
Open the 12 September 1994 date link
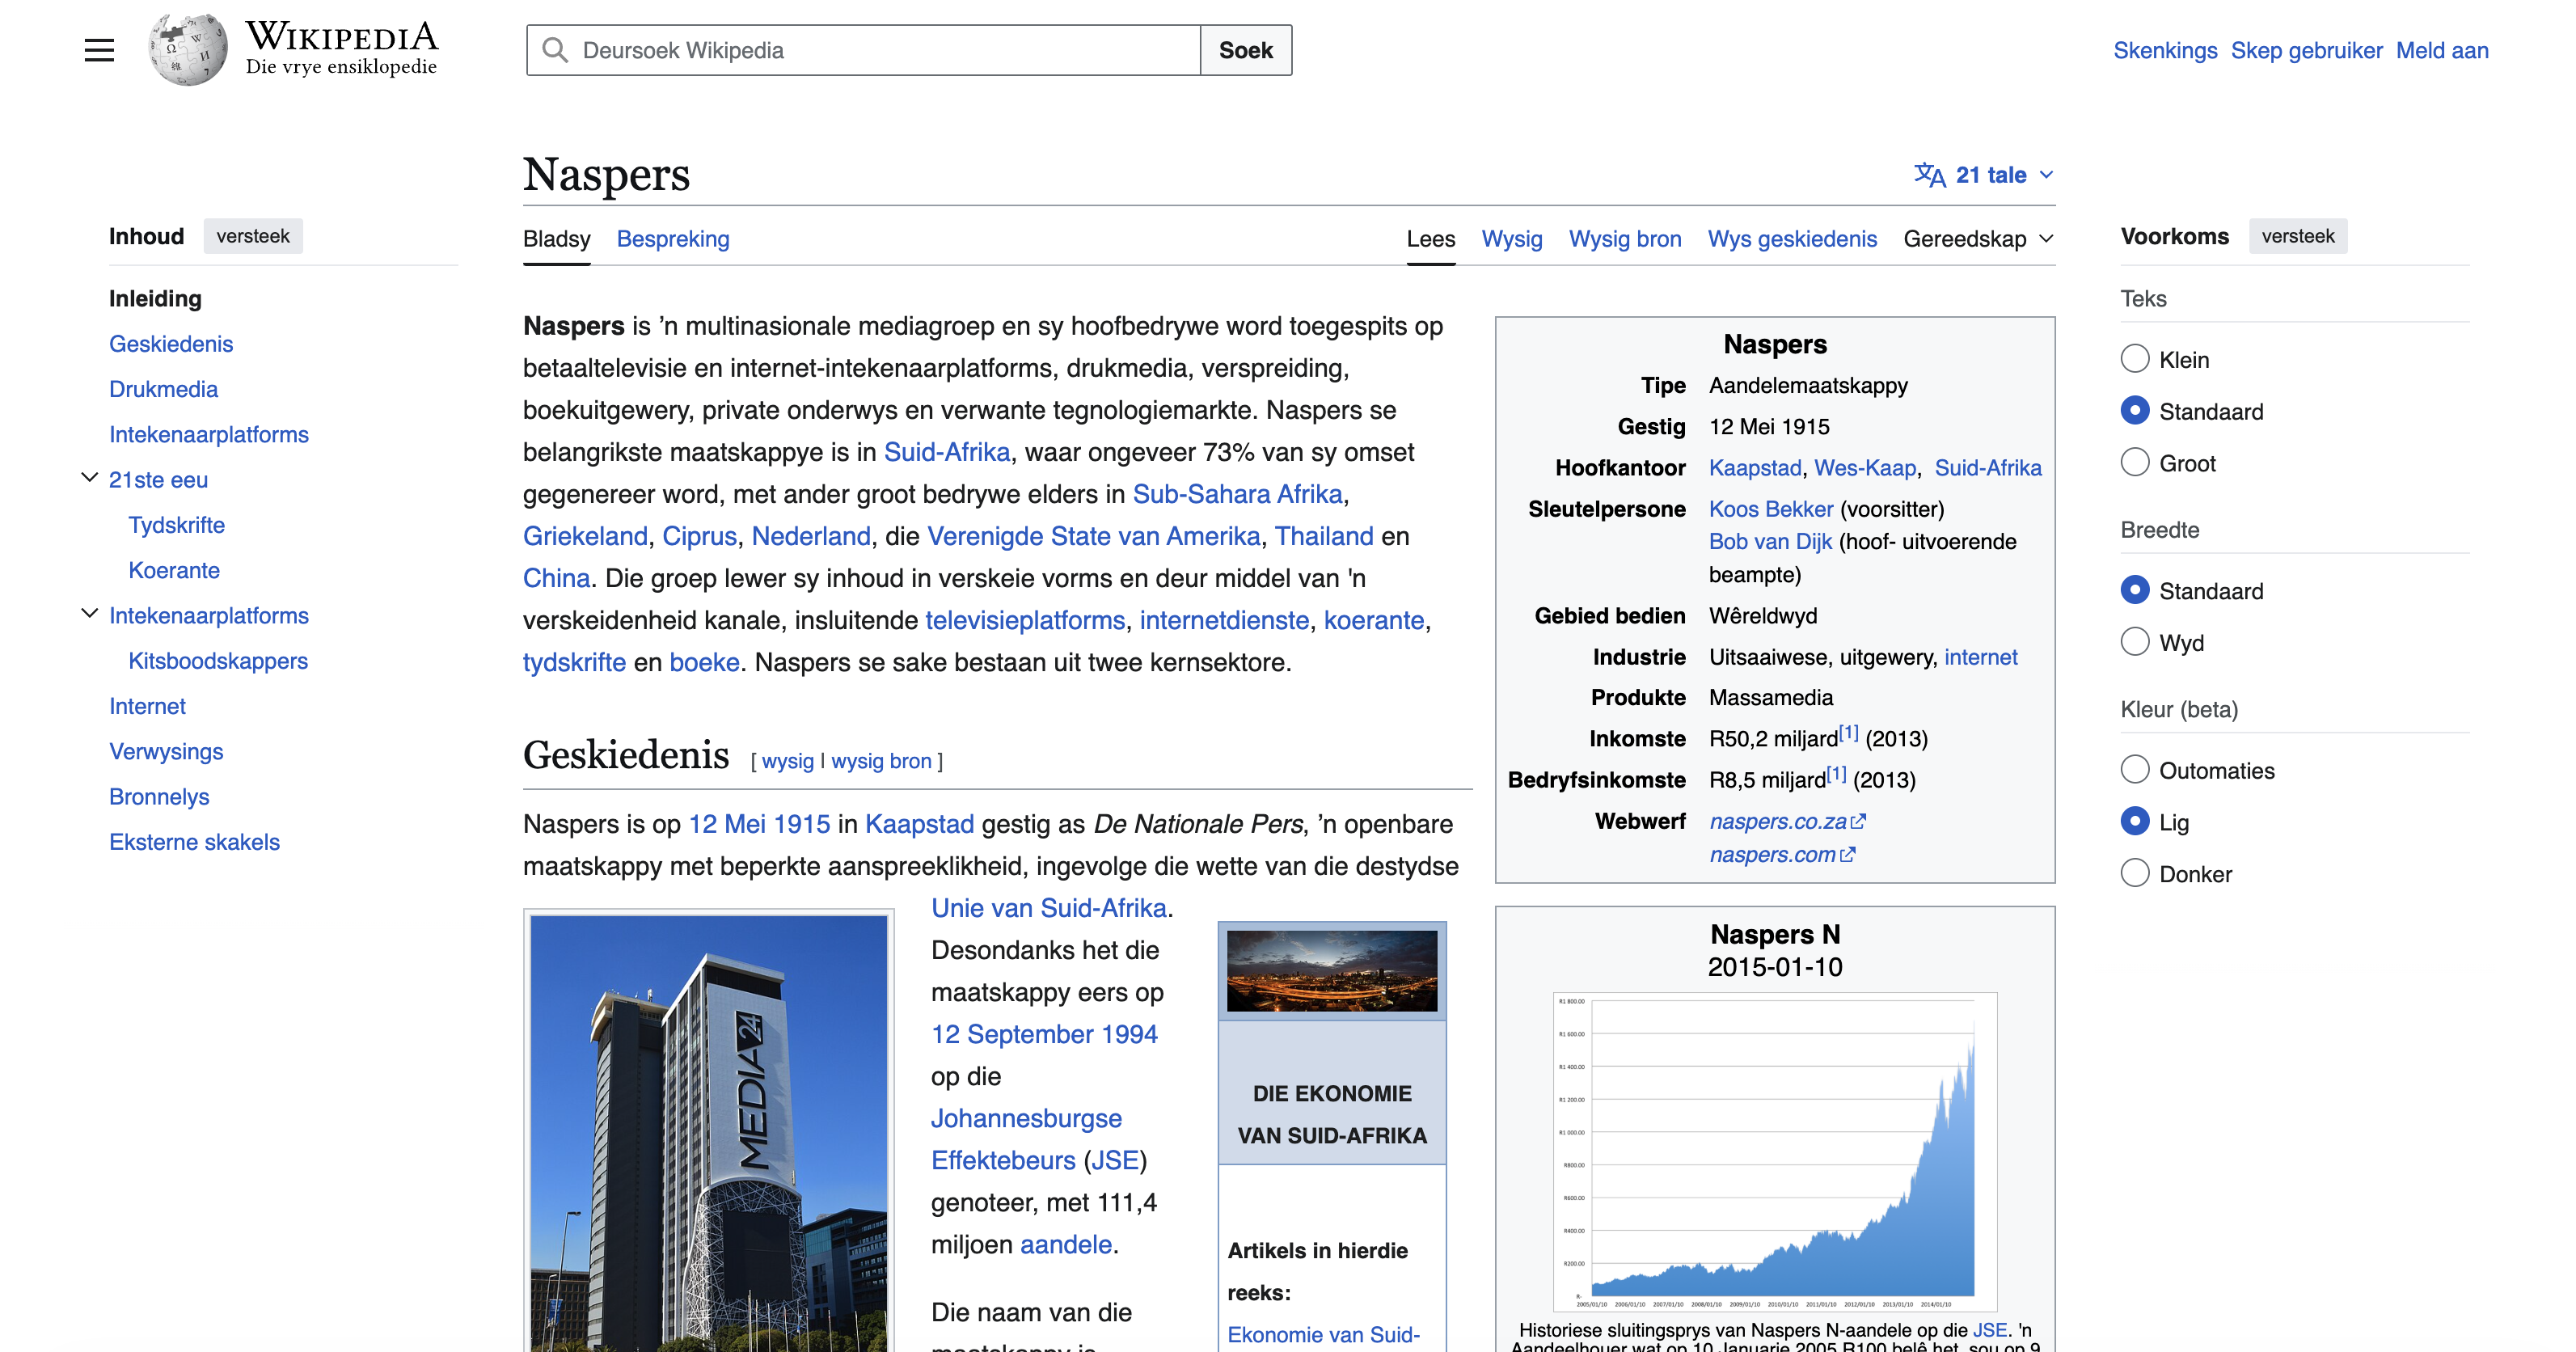click(x=1044, y=1034)
